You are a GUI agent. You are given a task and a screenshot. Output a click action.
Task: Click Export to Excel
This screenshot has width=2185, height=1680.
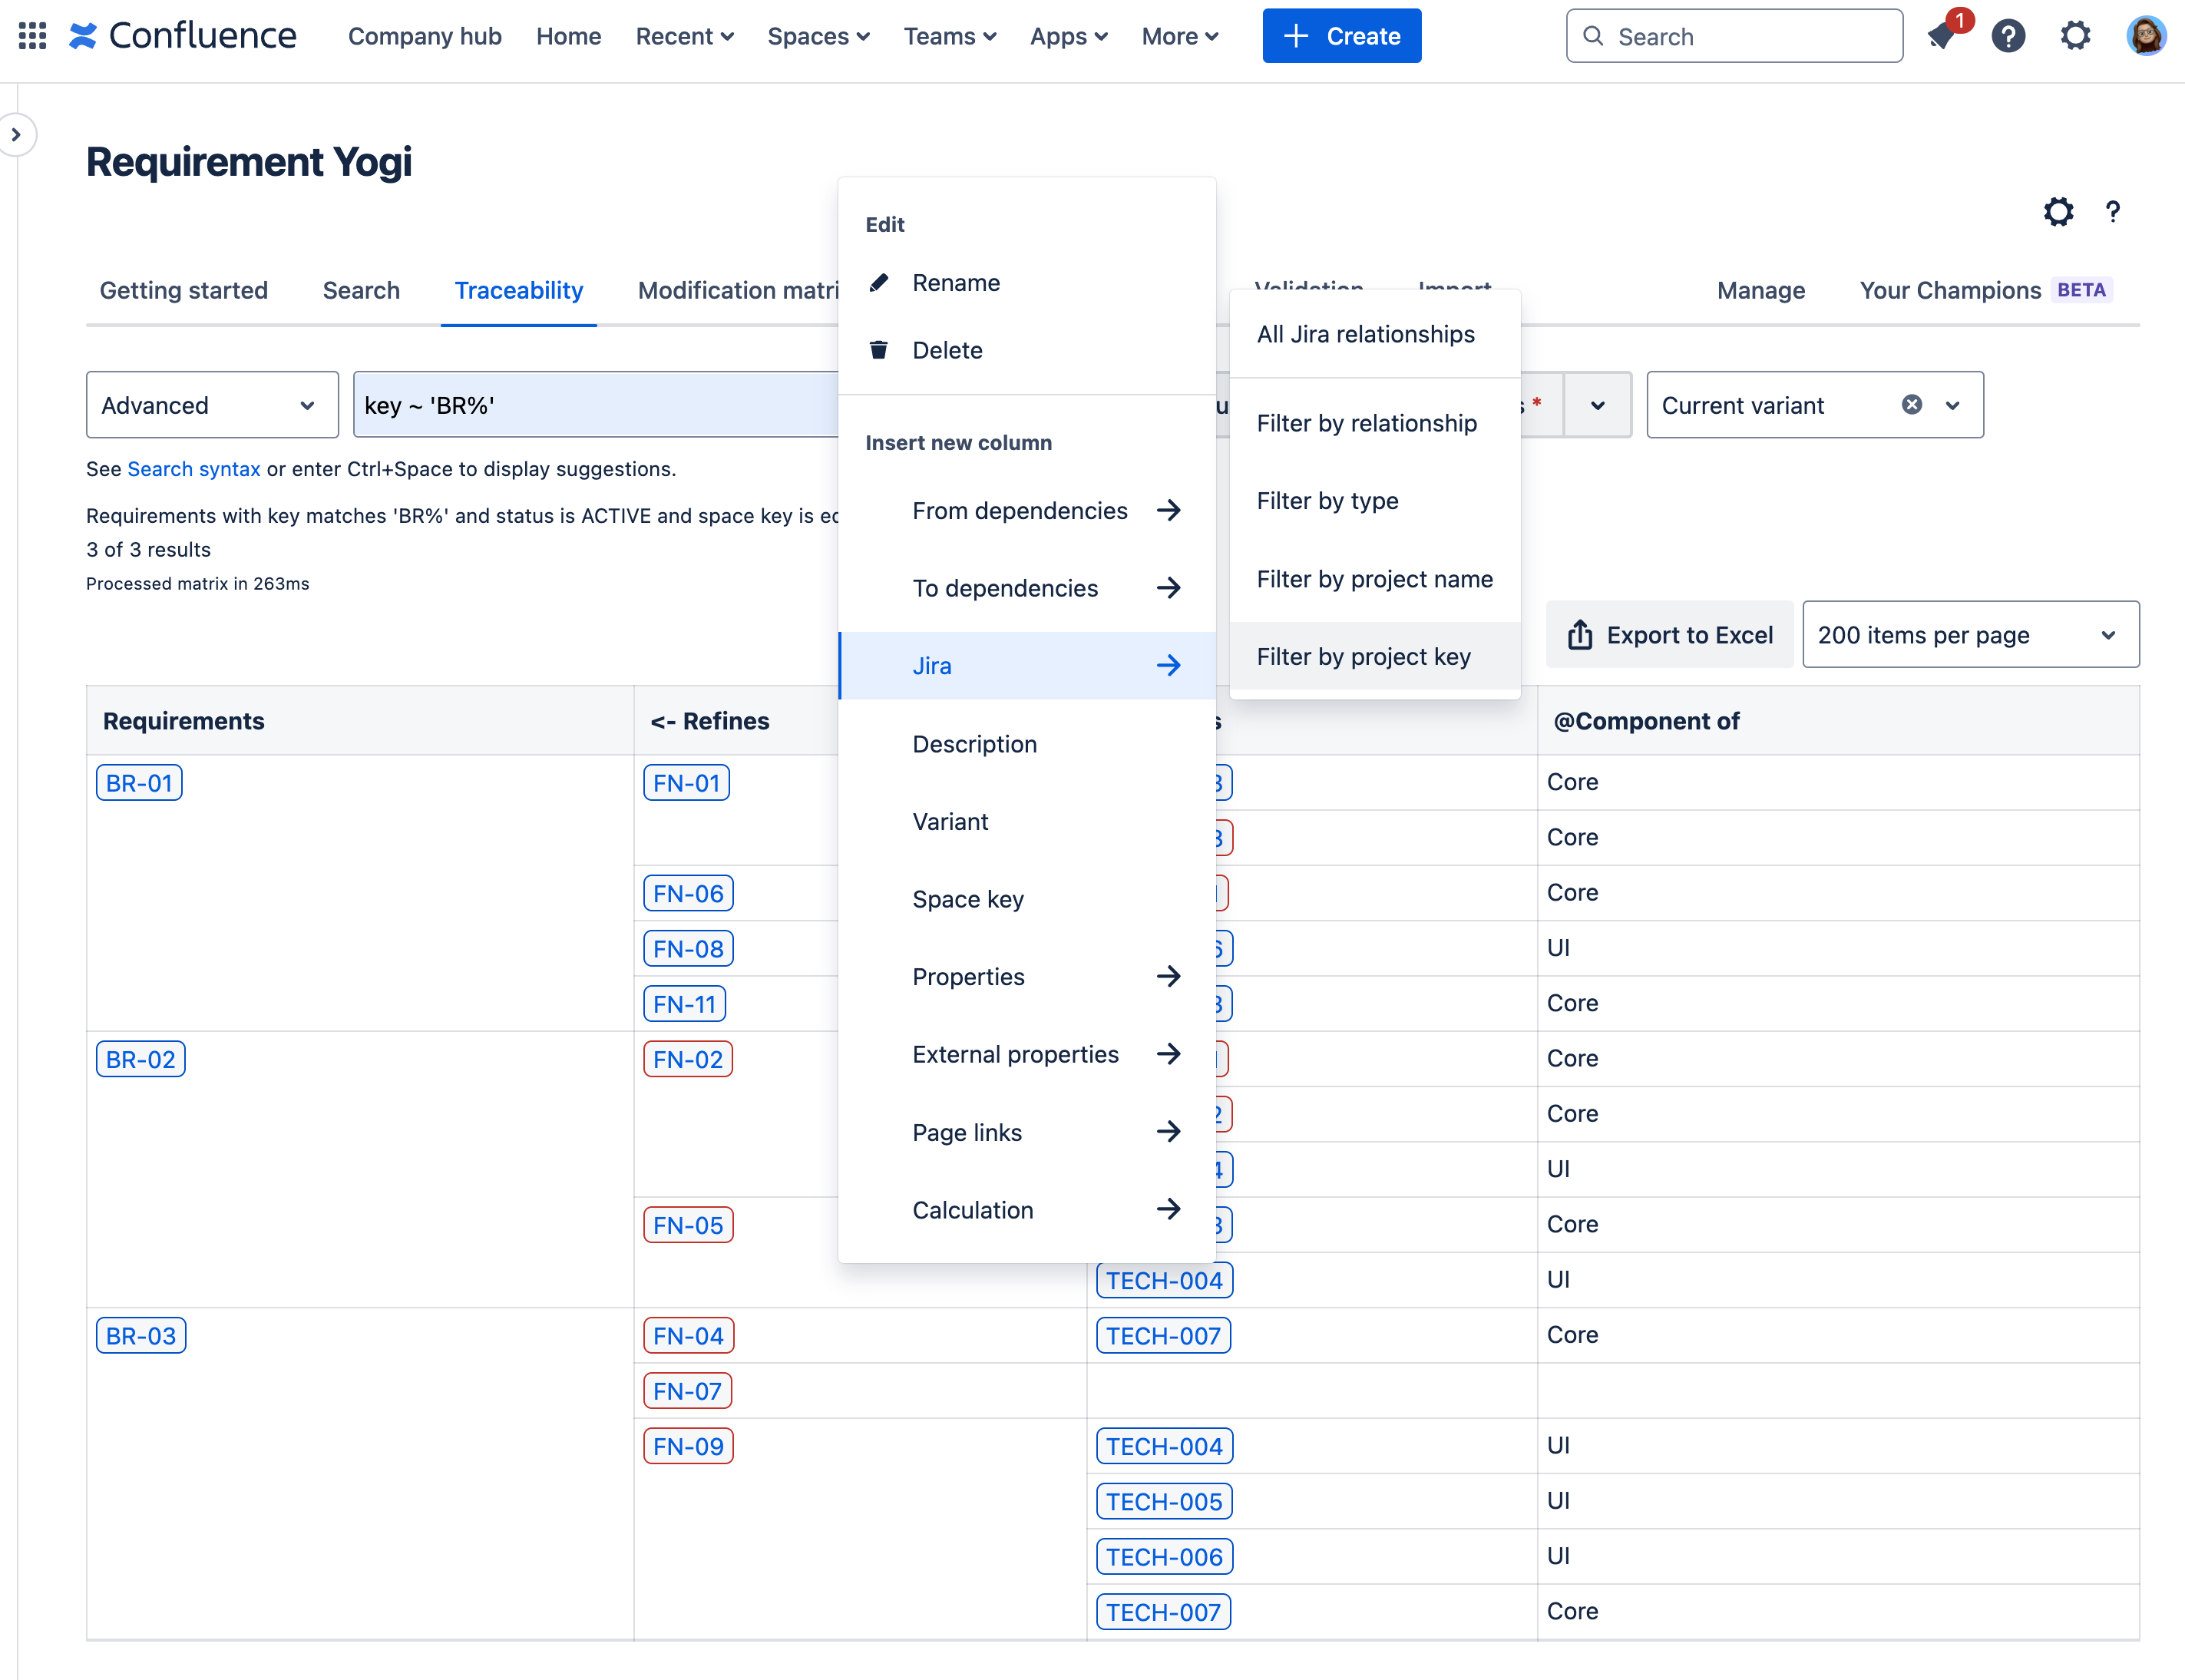point(1668,634)
